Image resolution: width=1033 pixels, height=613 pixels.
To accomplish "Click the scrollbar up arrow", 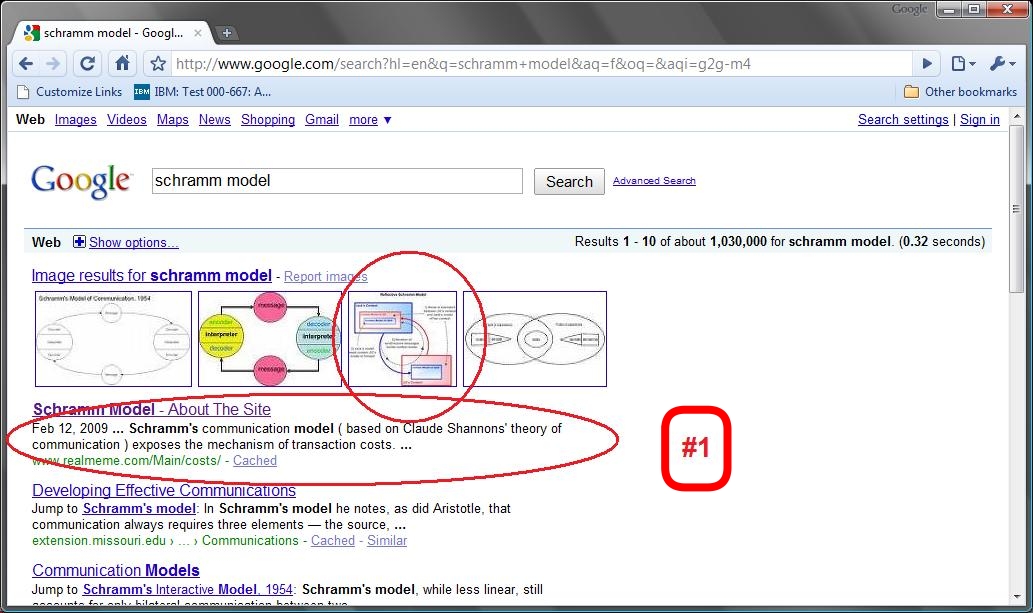I will pos(1017,117).
